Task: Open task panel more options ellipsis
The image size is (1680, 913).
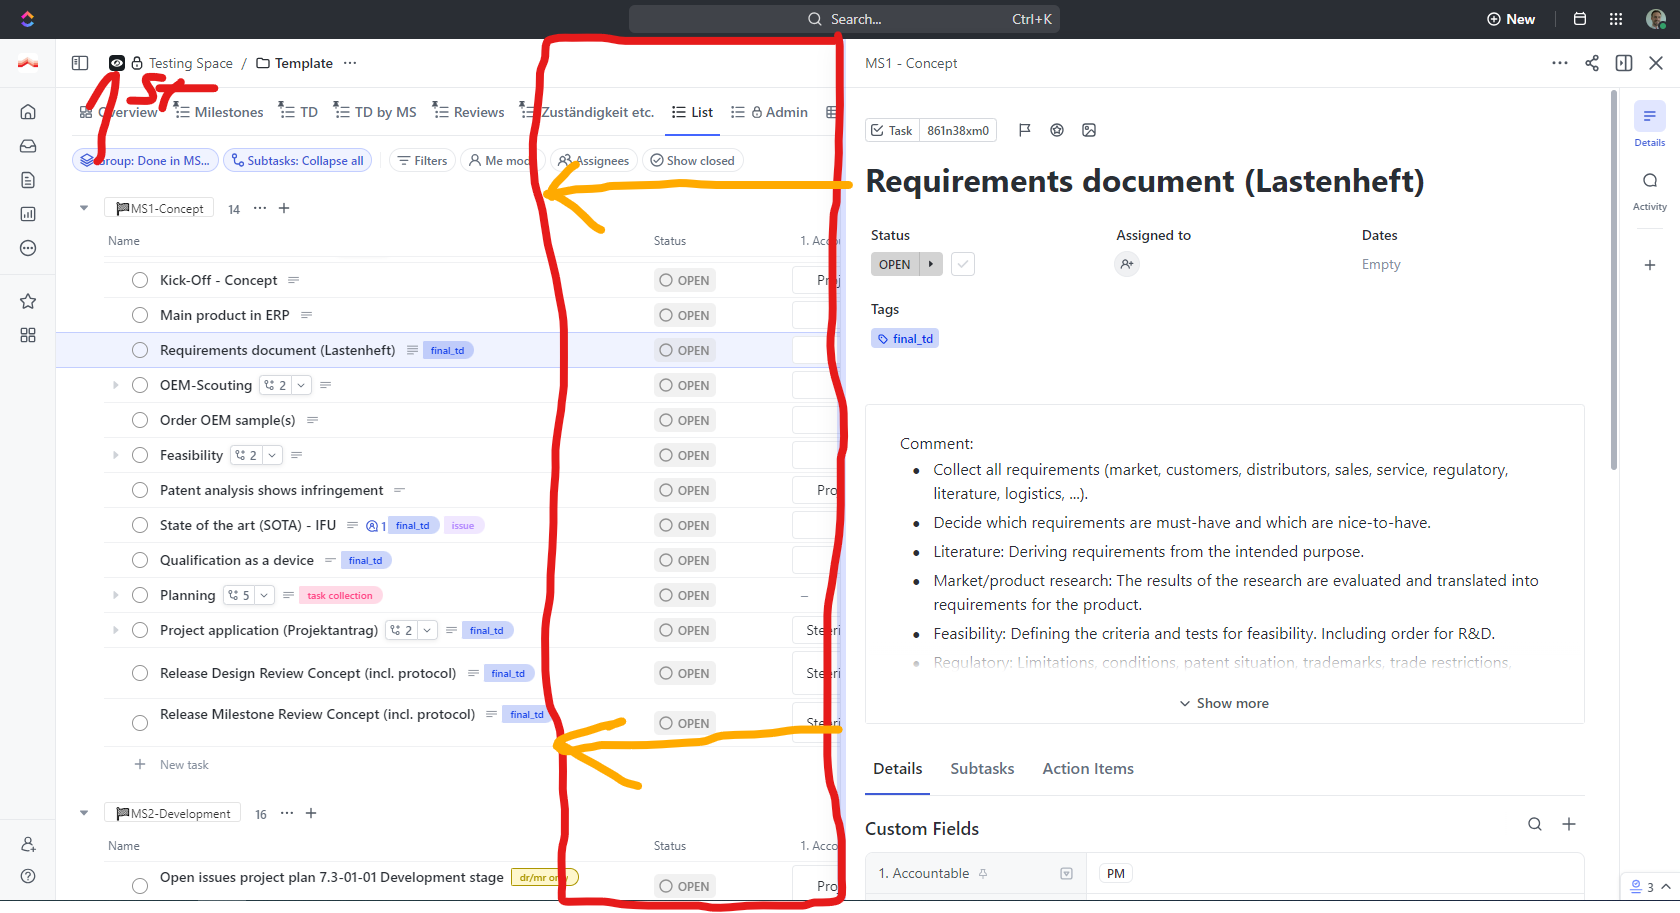Action: (x=1560, y=63)
